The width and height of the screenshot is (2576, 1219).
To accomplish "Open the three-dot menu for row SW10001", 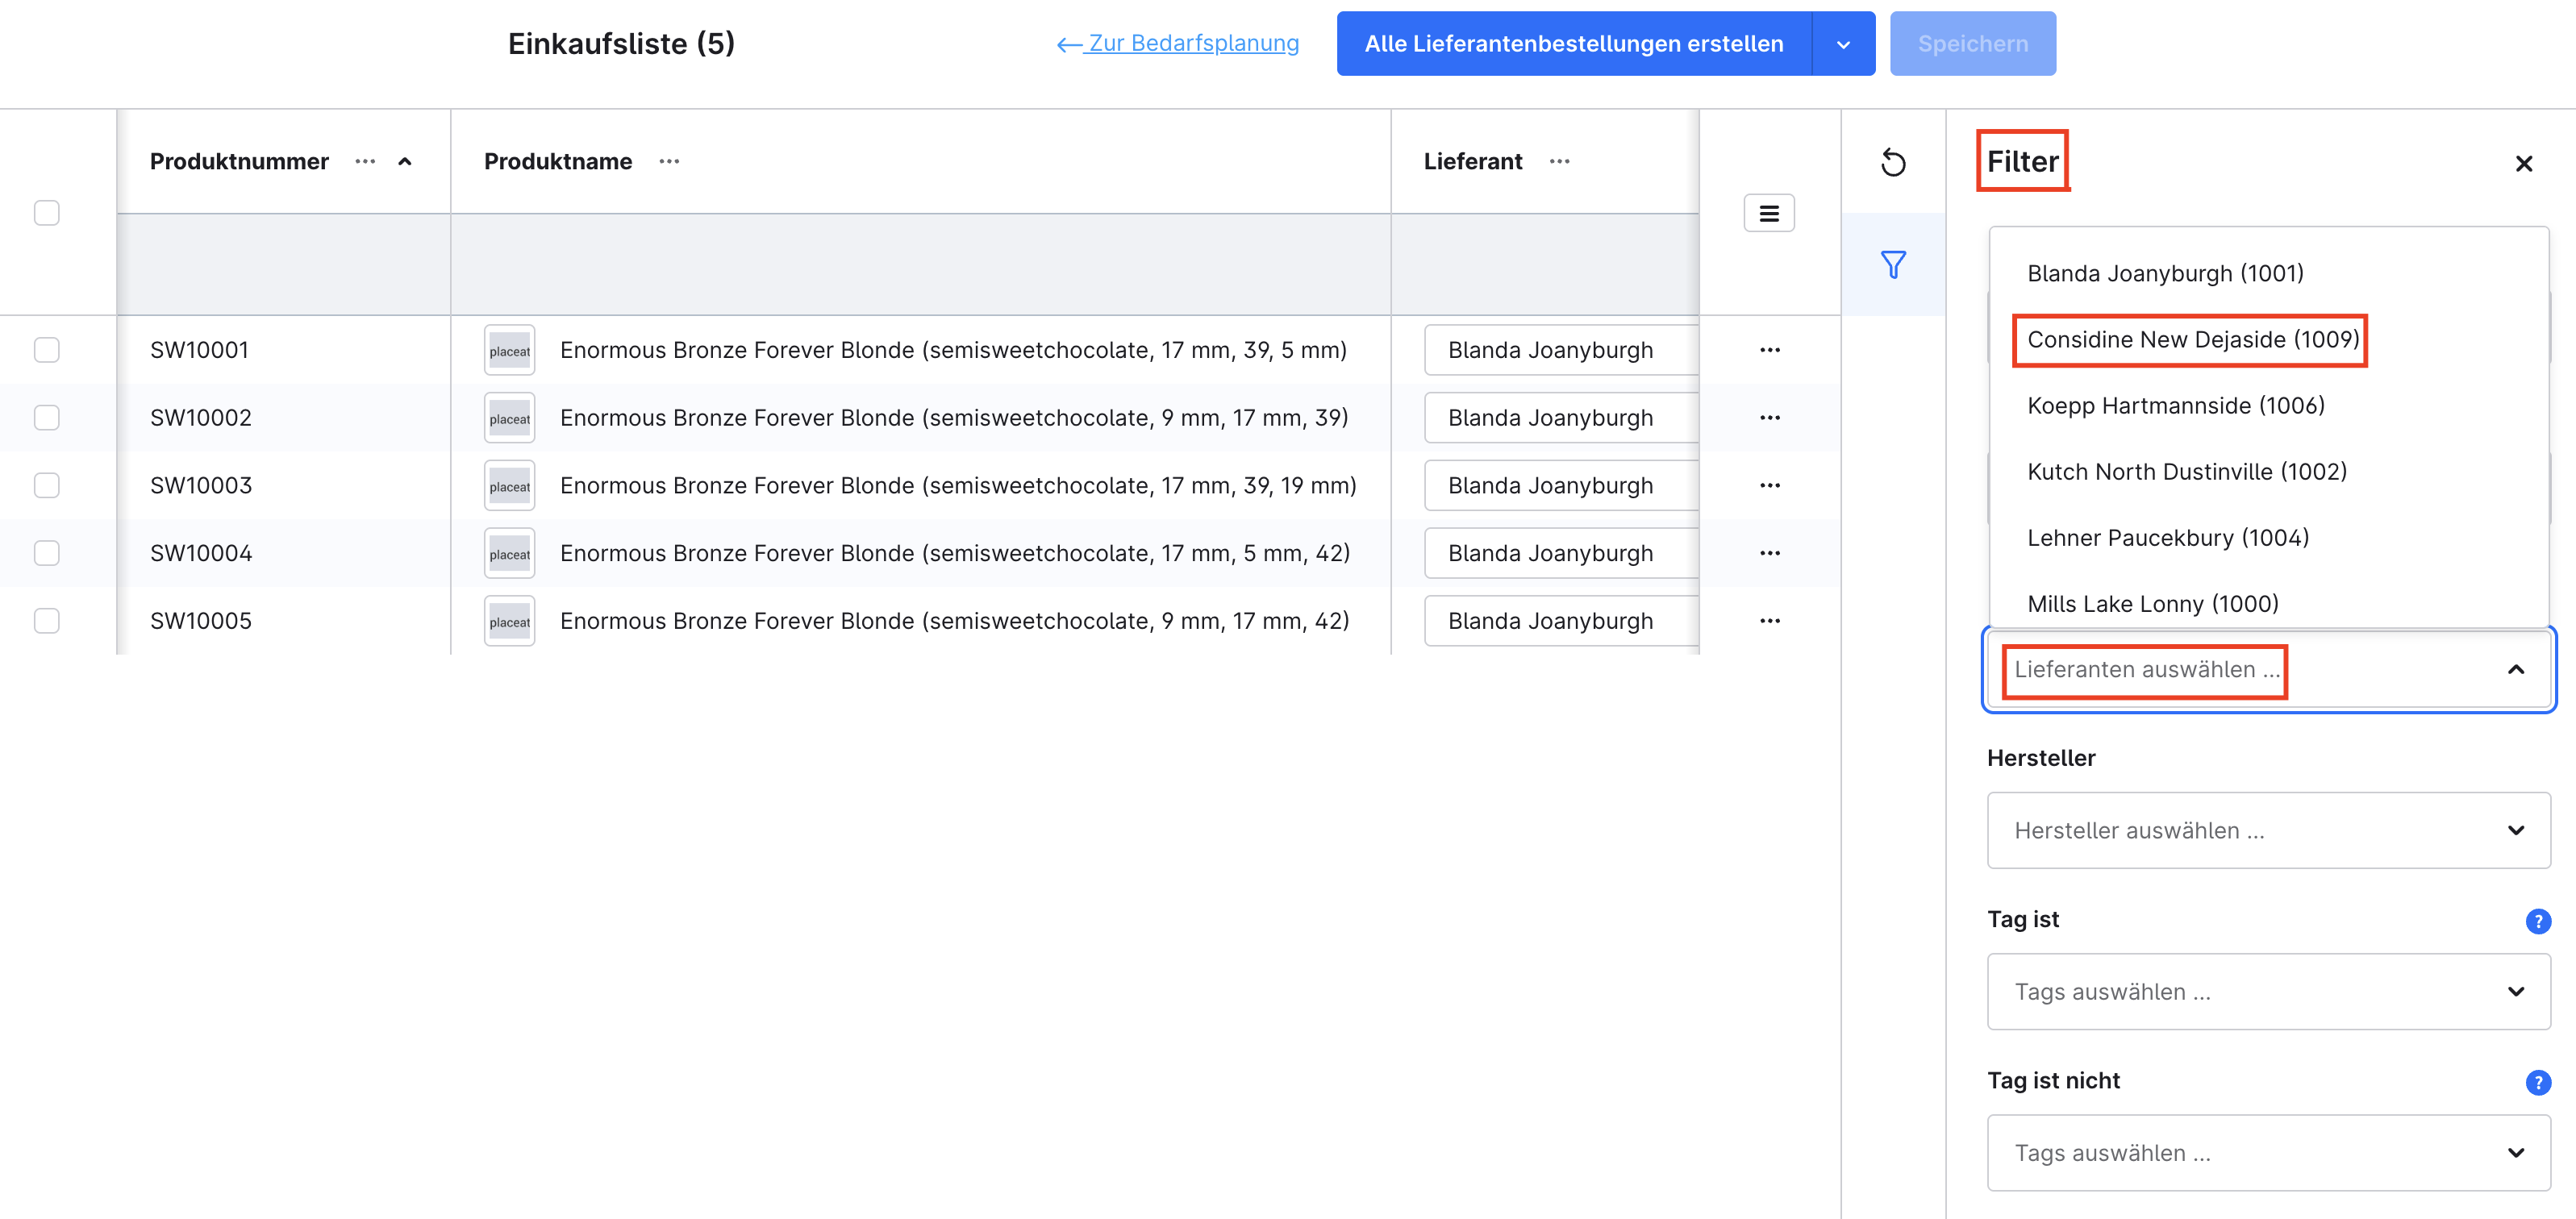I will (1769, 350).
